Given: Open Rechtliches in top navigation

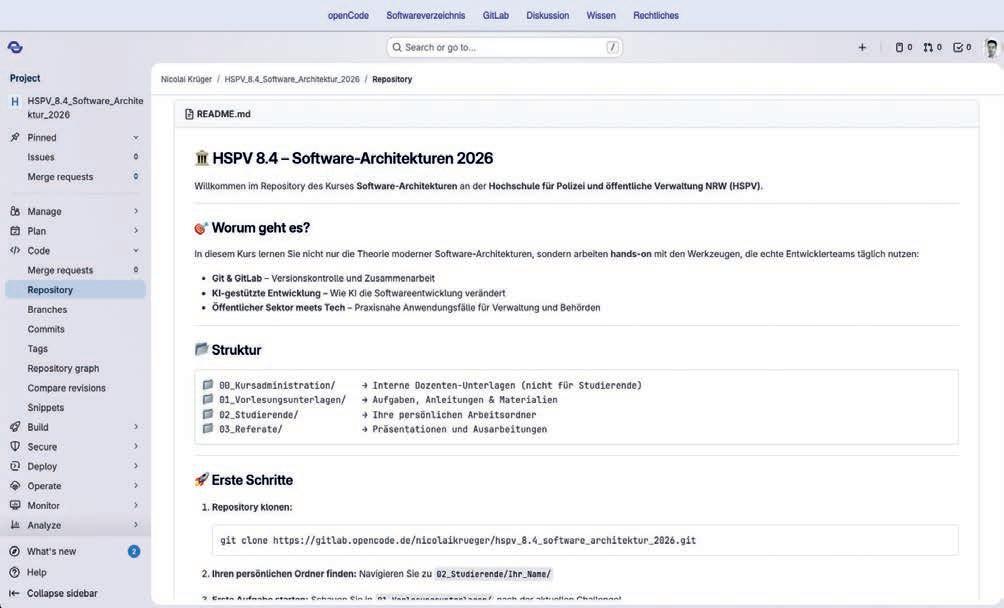Looking at the screenshot, I should click(x=656, y=15).
